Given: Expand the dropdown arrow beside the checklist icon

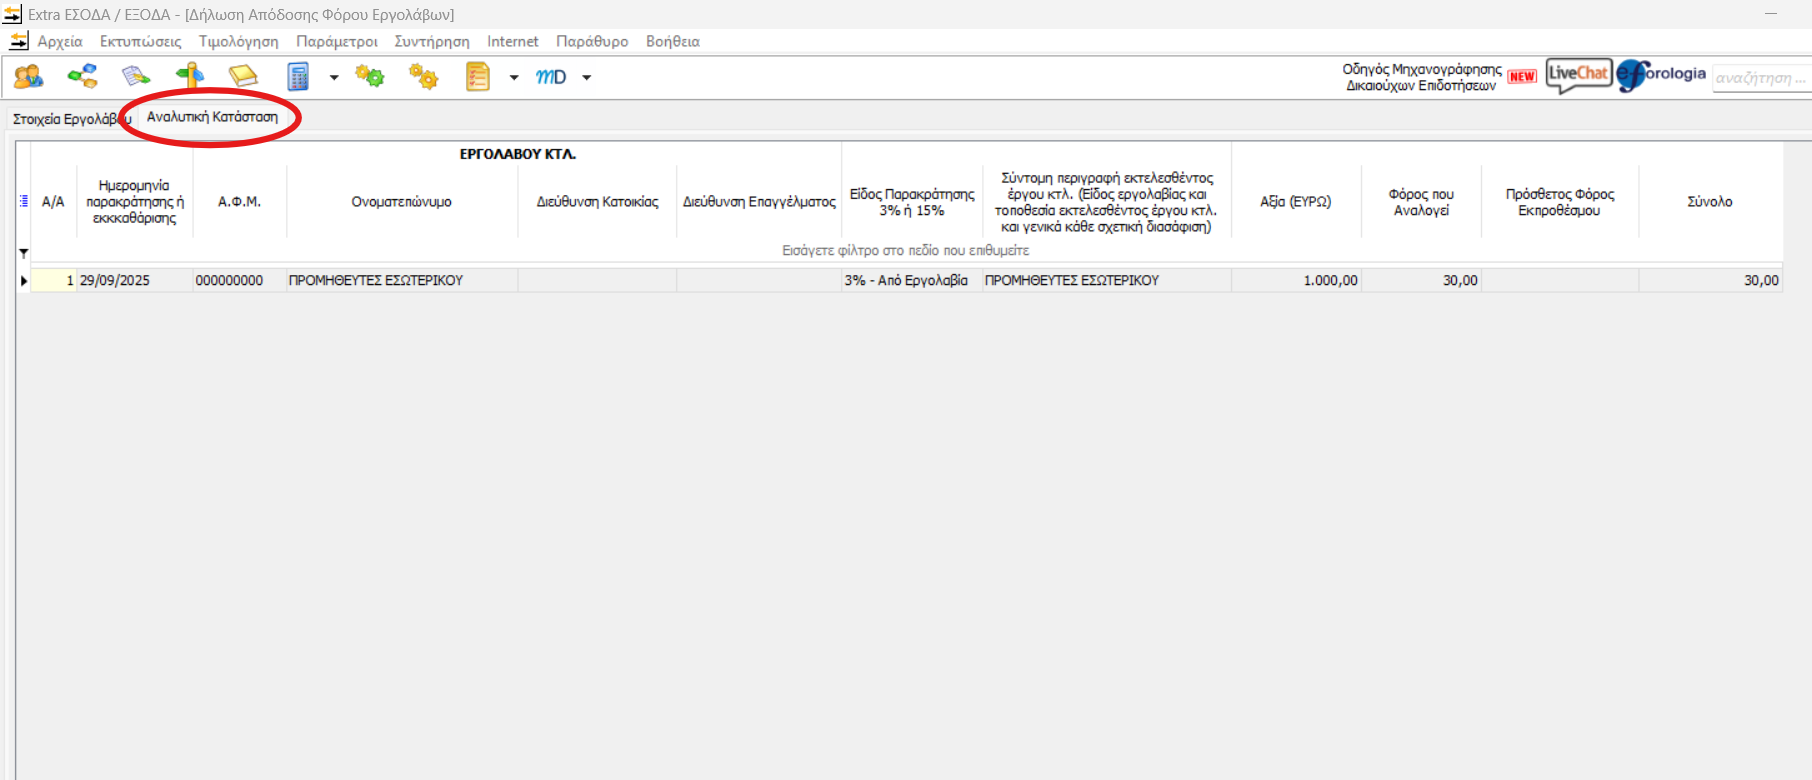Looking at the screenshot, I should [514, 78].
